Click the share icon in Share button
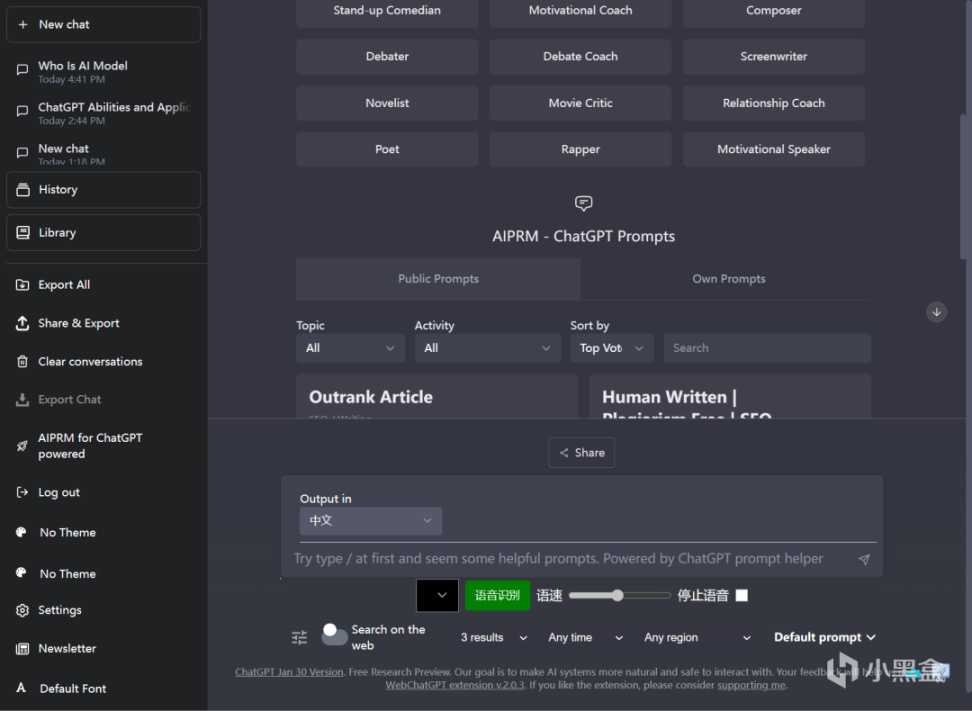Viewport: 972px width, 711px height. [x=563, y=453]
